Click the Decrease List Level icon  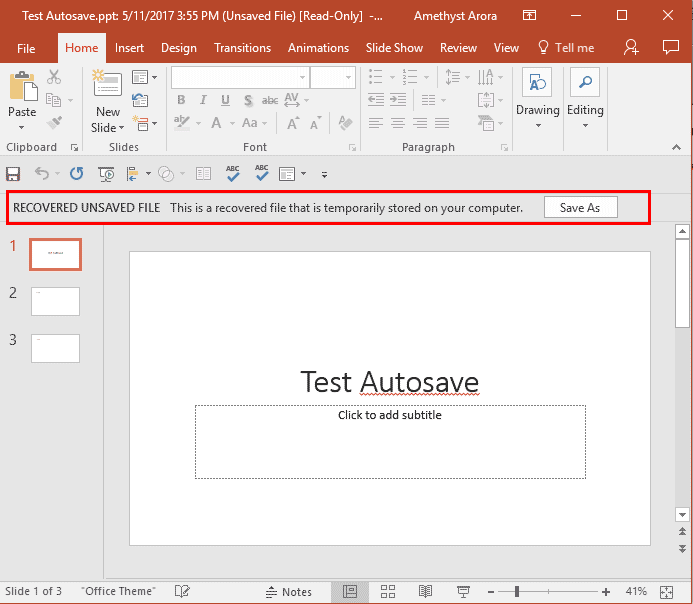376,100
